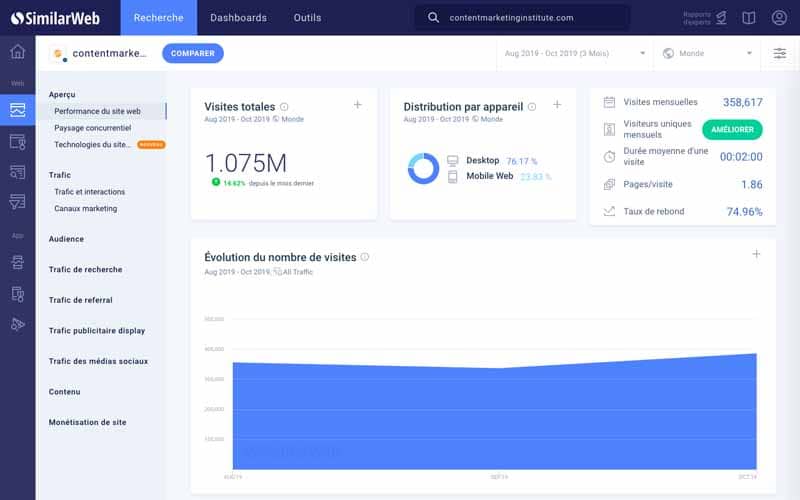Open the bottom play-store sidebar icon

point(18,324)
